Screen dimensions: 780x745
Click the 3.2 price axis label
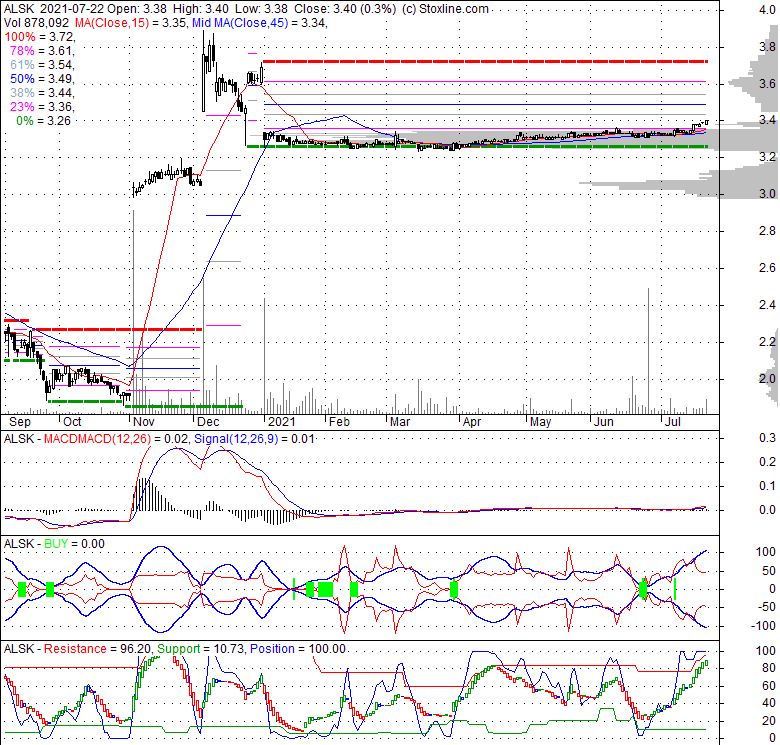point(768,157)
